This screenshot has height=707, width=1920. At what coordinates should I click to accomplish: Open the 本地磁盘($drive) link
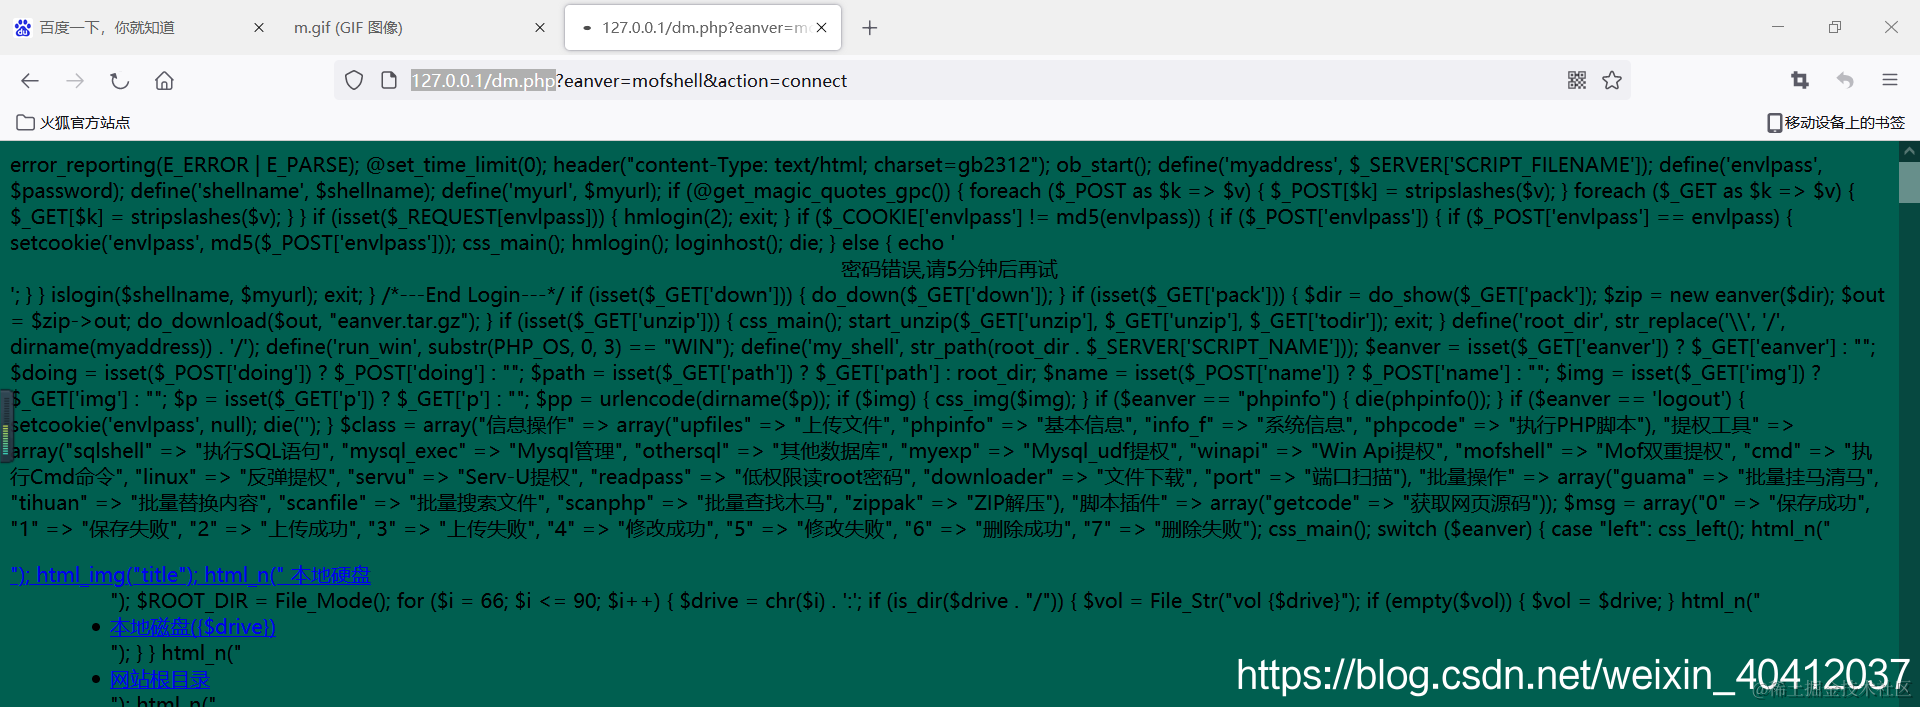coord(193,627)
